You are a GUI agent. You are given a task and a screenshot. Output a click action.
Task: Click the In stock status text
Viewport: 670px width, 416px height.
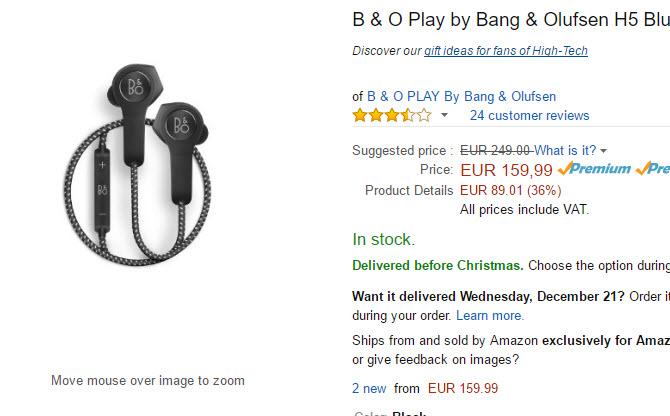tap(383, 239)
